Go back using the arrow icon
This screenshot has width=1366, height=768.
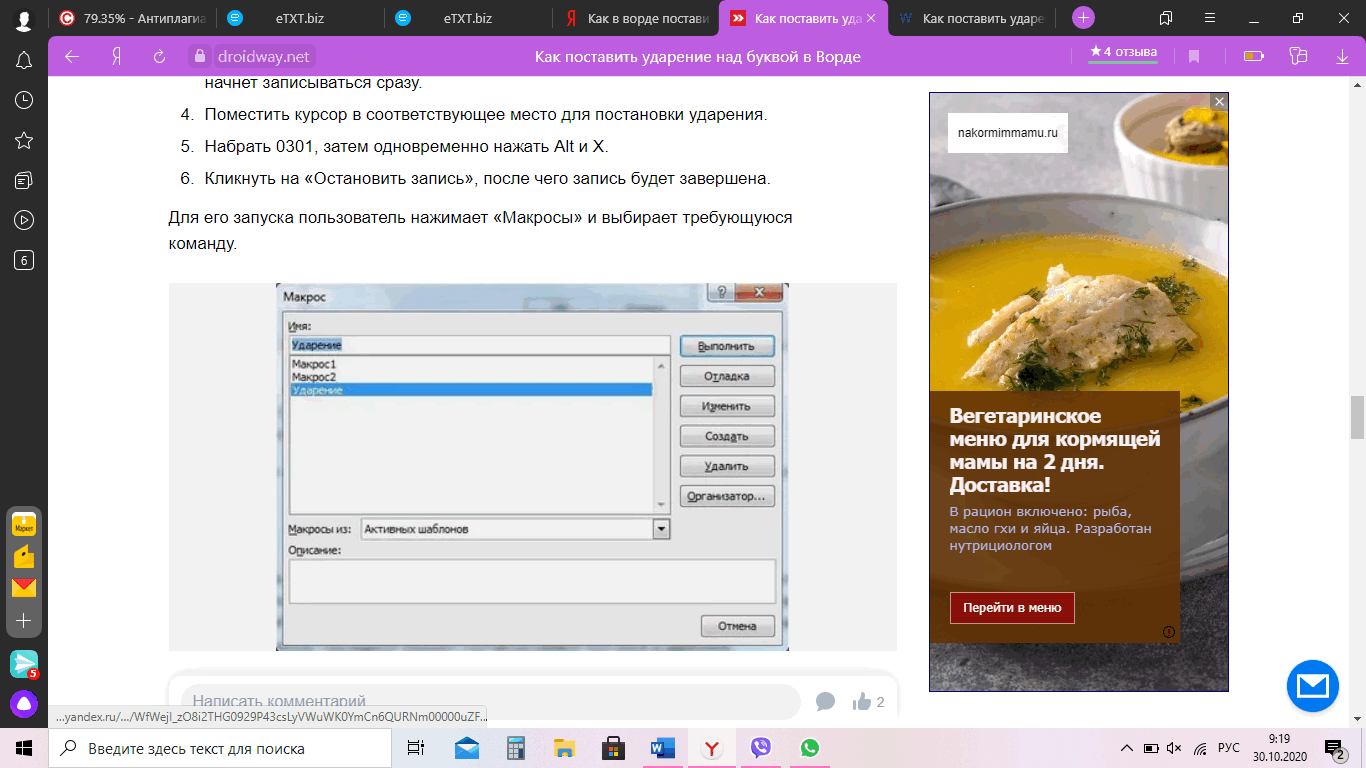click(72, 57)
